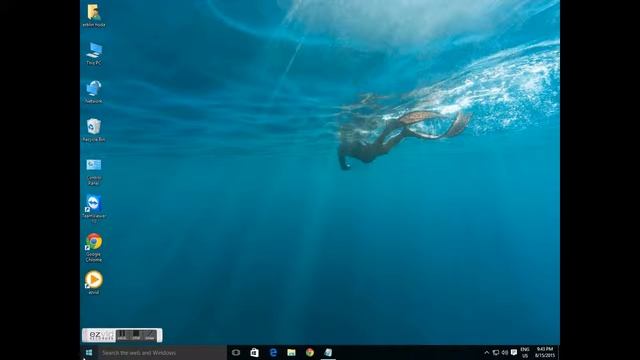
Task: Select the TeamViewer desktop shortcut
Action: pyautogui.click(x=94, y=208)
